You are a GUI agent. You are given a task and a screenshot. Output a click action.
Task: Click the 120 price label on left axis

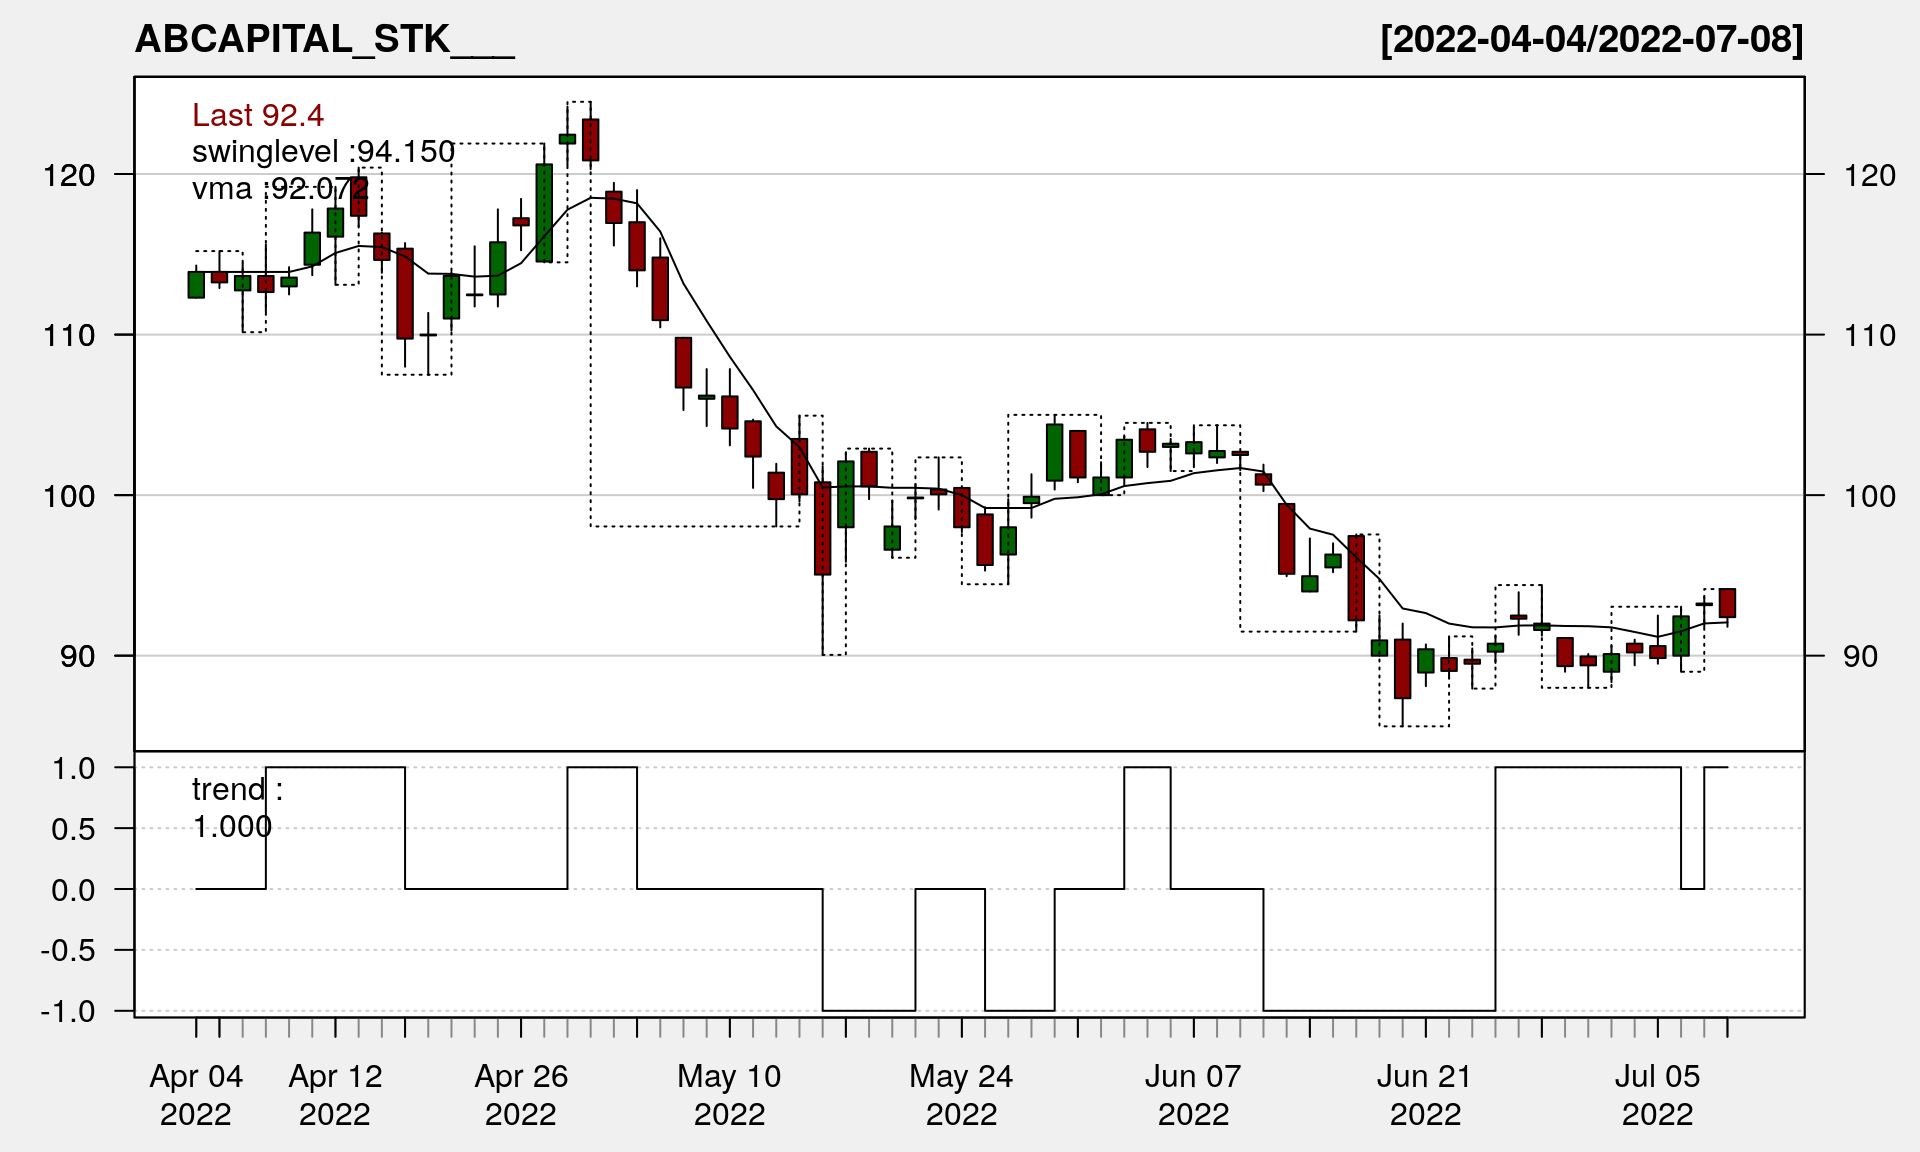pyautogui.click(x=69, y=176)
